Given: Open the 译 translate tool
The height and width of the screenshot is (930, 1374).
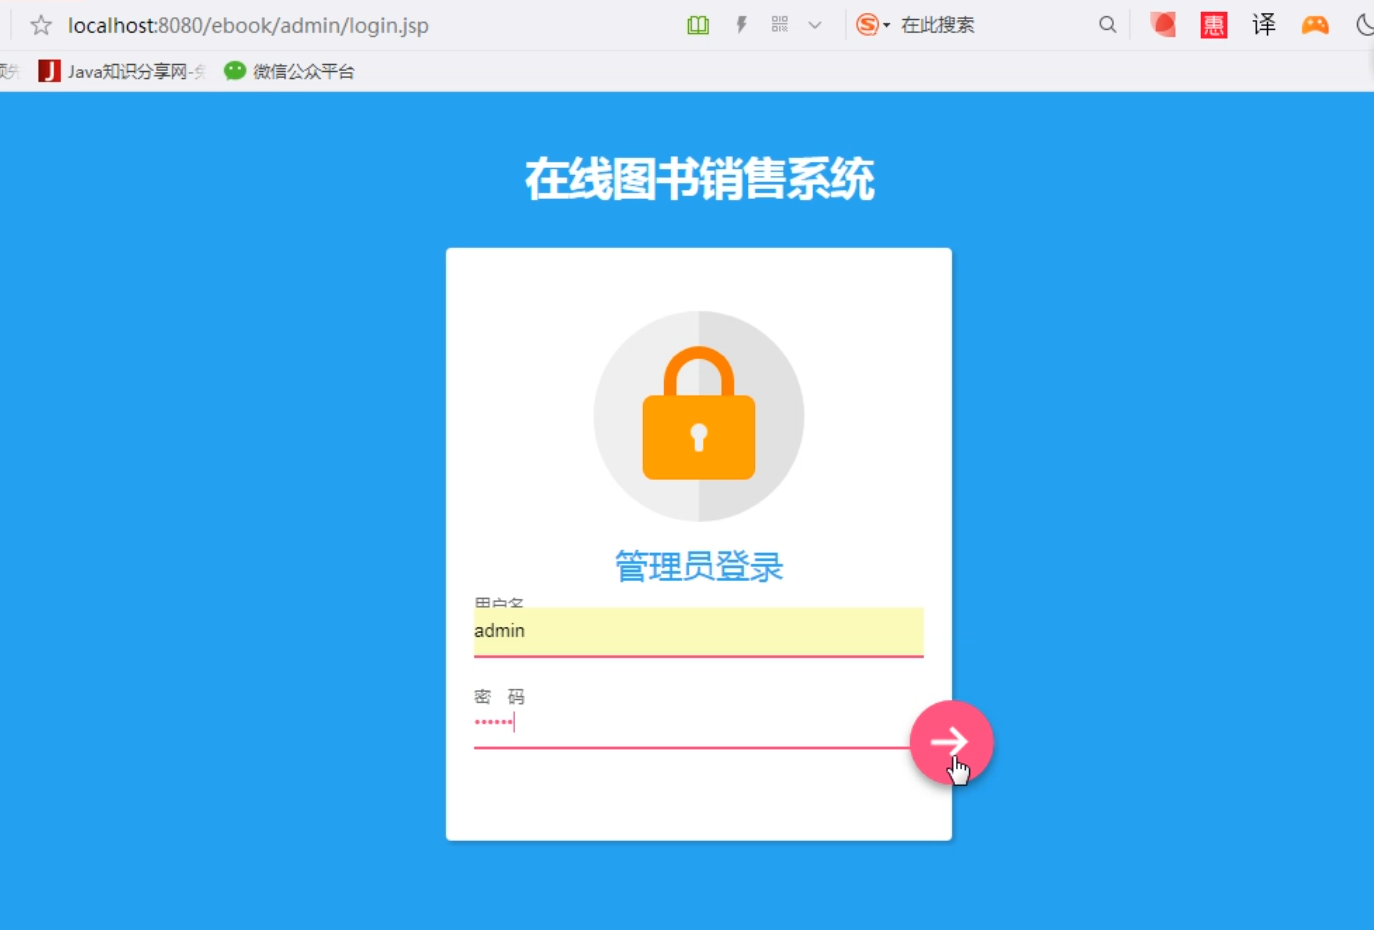Looking at the screenshot, I should tap(1264, 25).
